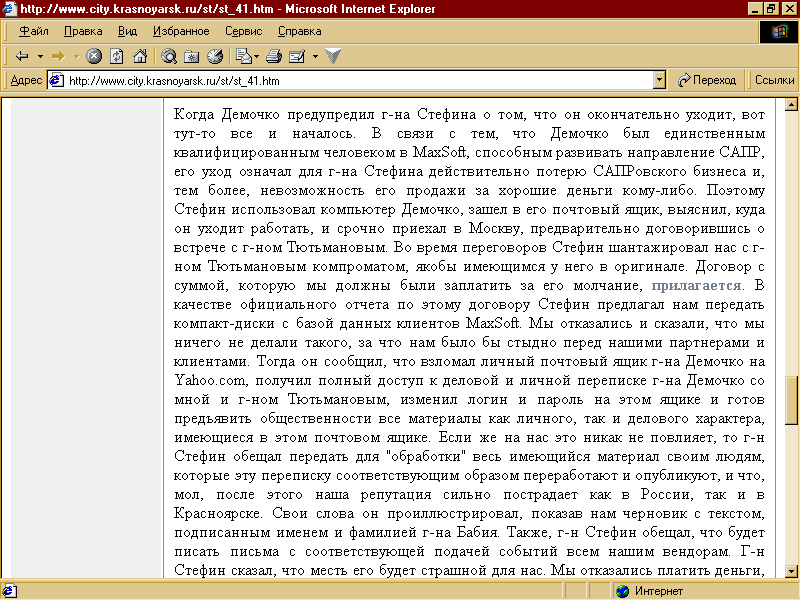The height and width of the screenshot is (600, 800).
Task: Open the Search pane icon
Action: [x=169, y=56]
